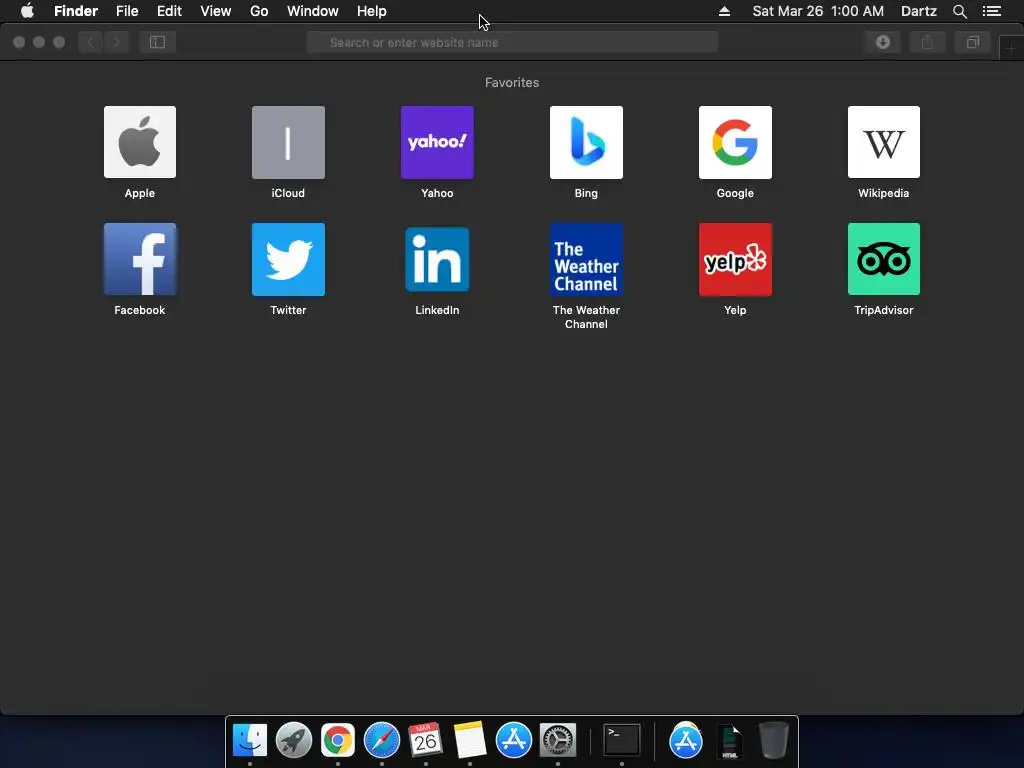The height and width of the screenshot is (768, 1024).
Task: Open the HTML document in the Dock
Action: (729, 741)
